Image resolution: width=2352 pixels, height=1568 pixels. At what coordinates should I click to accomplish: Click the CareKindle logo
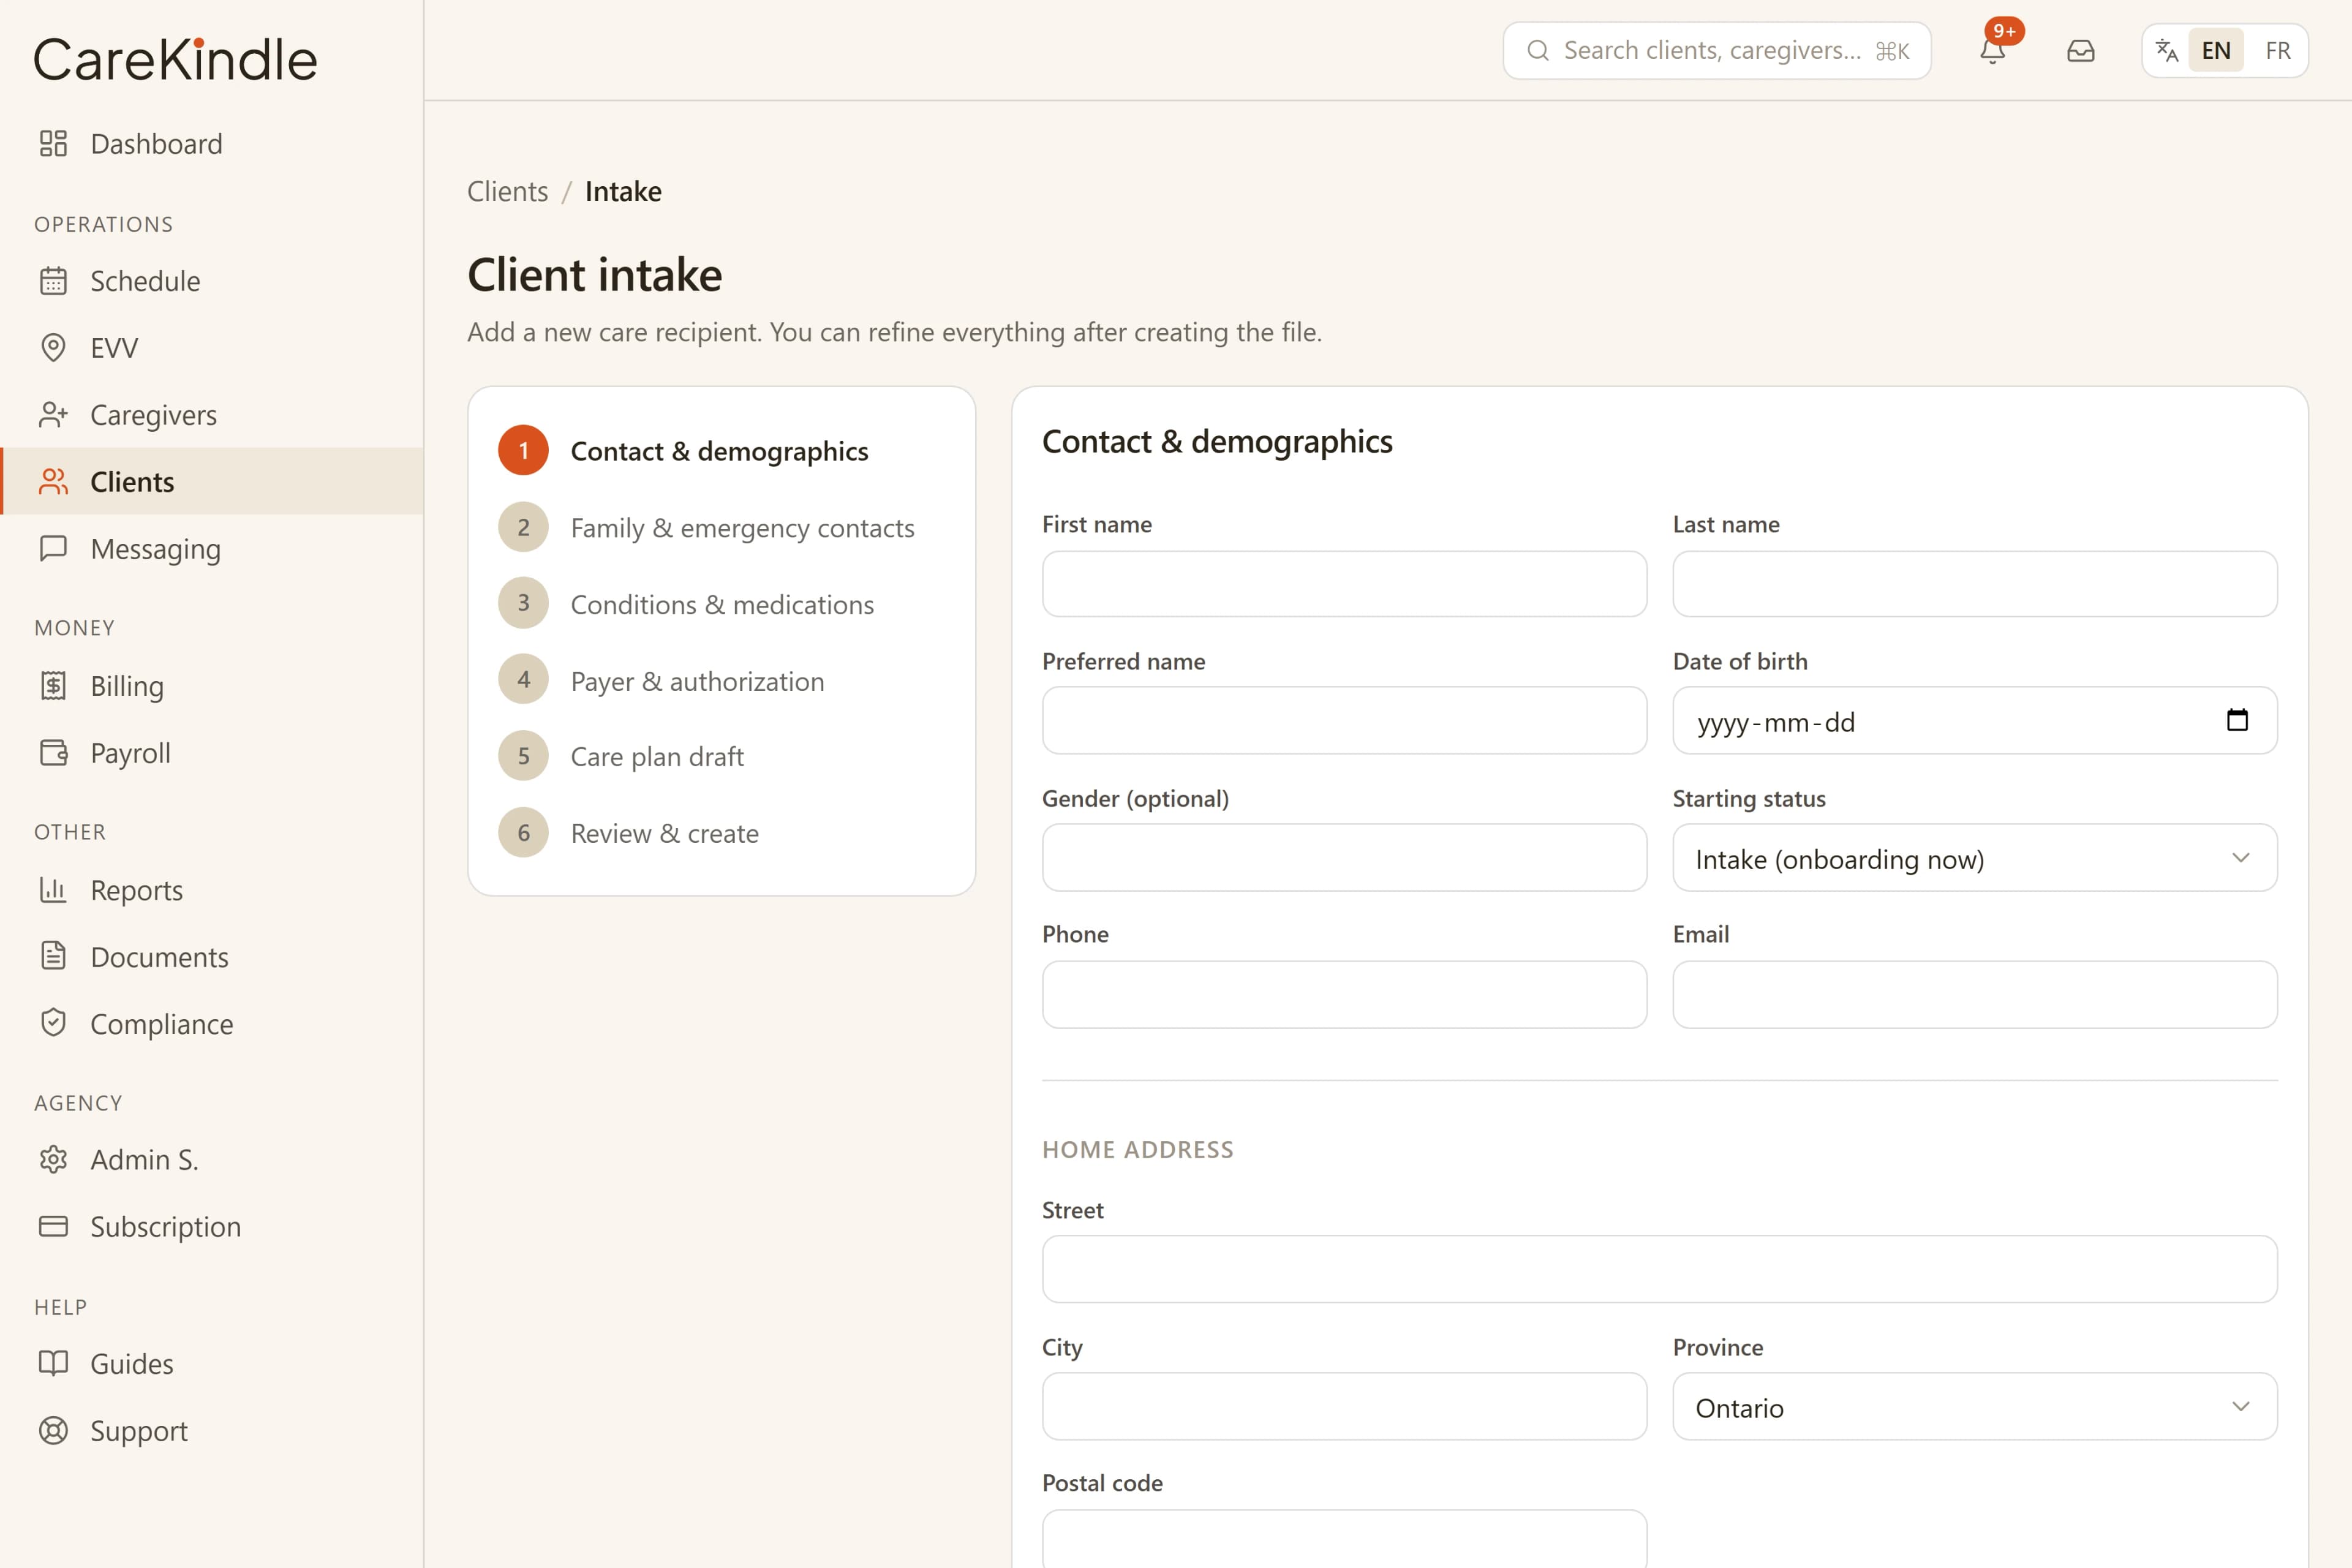(176, 59)
